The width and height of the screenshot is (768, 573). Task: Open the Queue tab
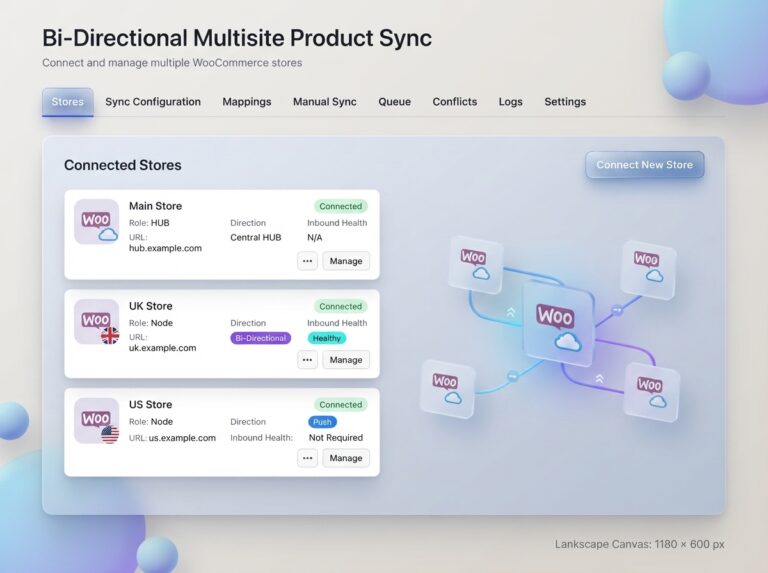tap(394, 102)
